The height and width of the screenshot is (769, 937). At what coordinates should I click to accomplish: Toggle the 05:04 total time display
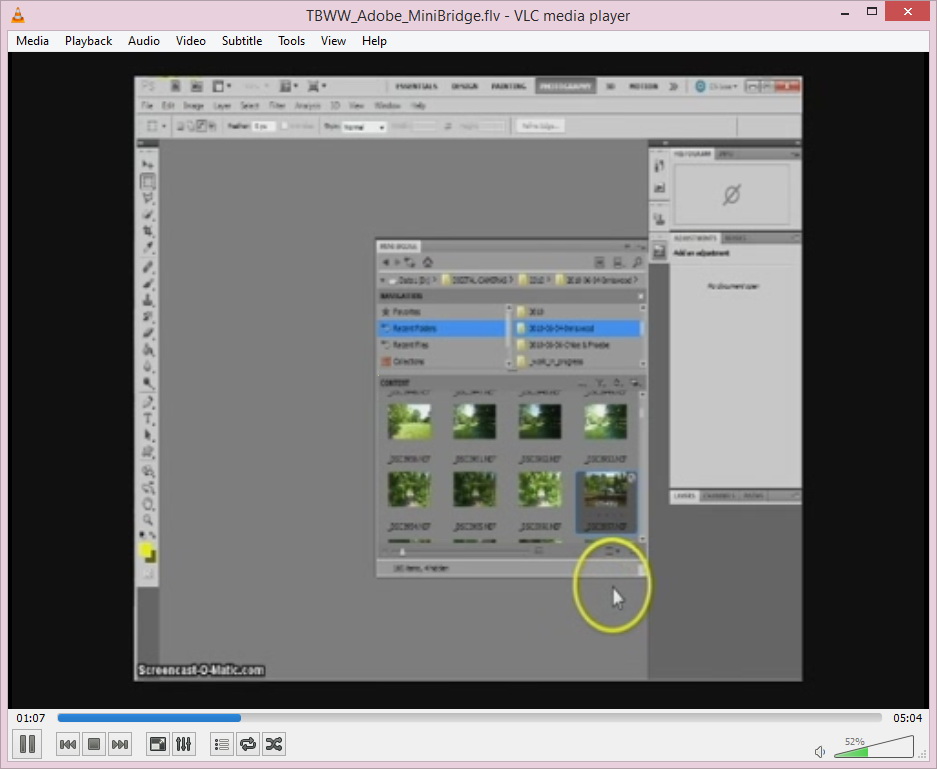pos(907,718)
